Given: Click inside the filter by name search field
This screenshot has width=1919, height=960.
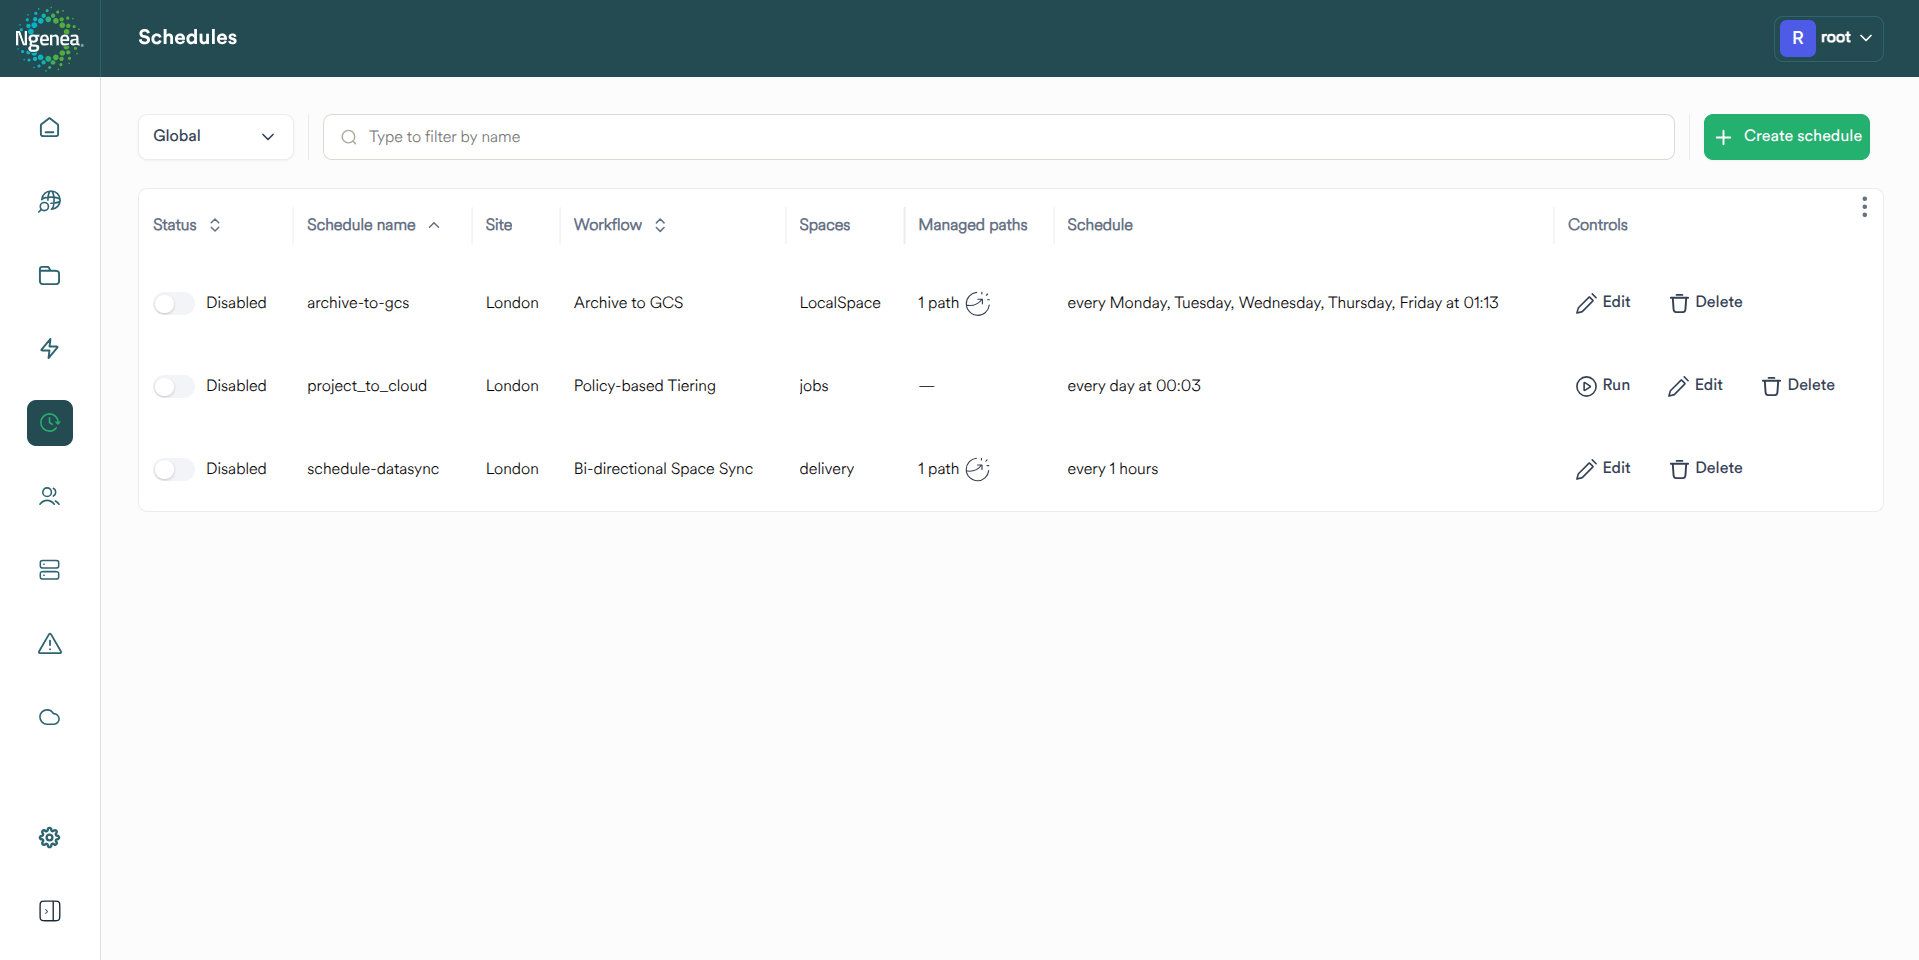Looking at the screenshot, I should (x=998, y=137).
